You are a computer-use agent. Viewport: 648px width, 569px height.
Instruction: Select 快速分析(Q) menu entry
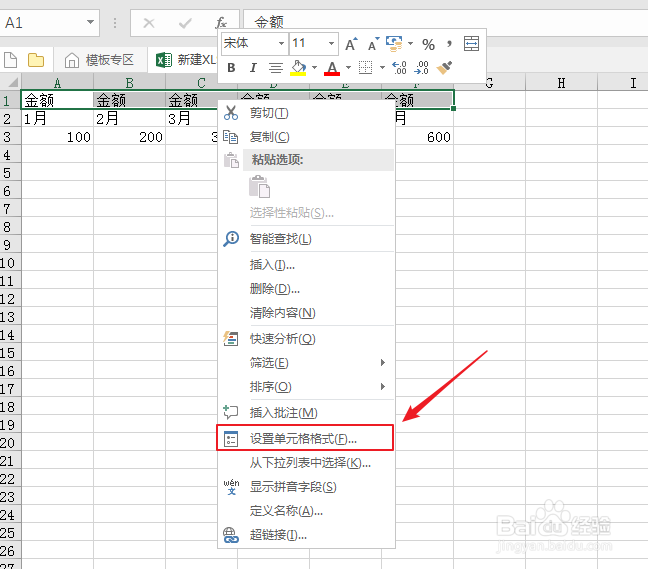(306, 339)
